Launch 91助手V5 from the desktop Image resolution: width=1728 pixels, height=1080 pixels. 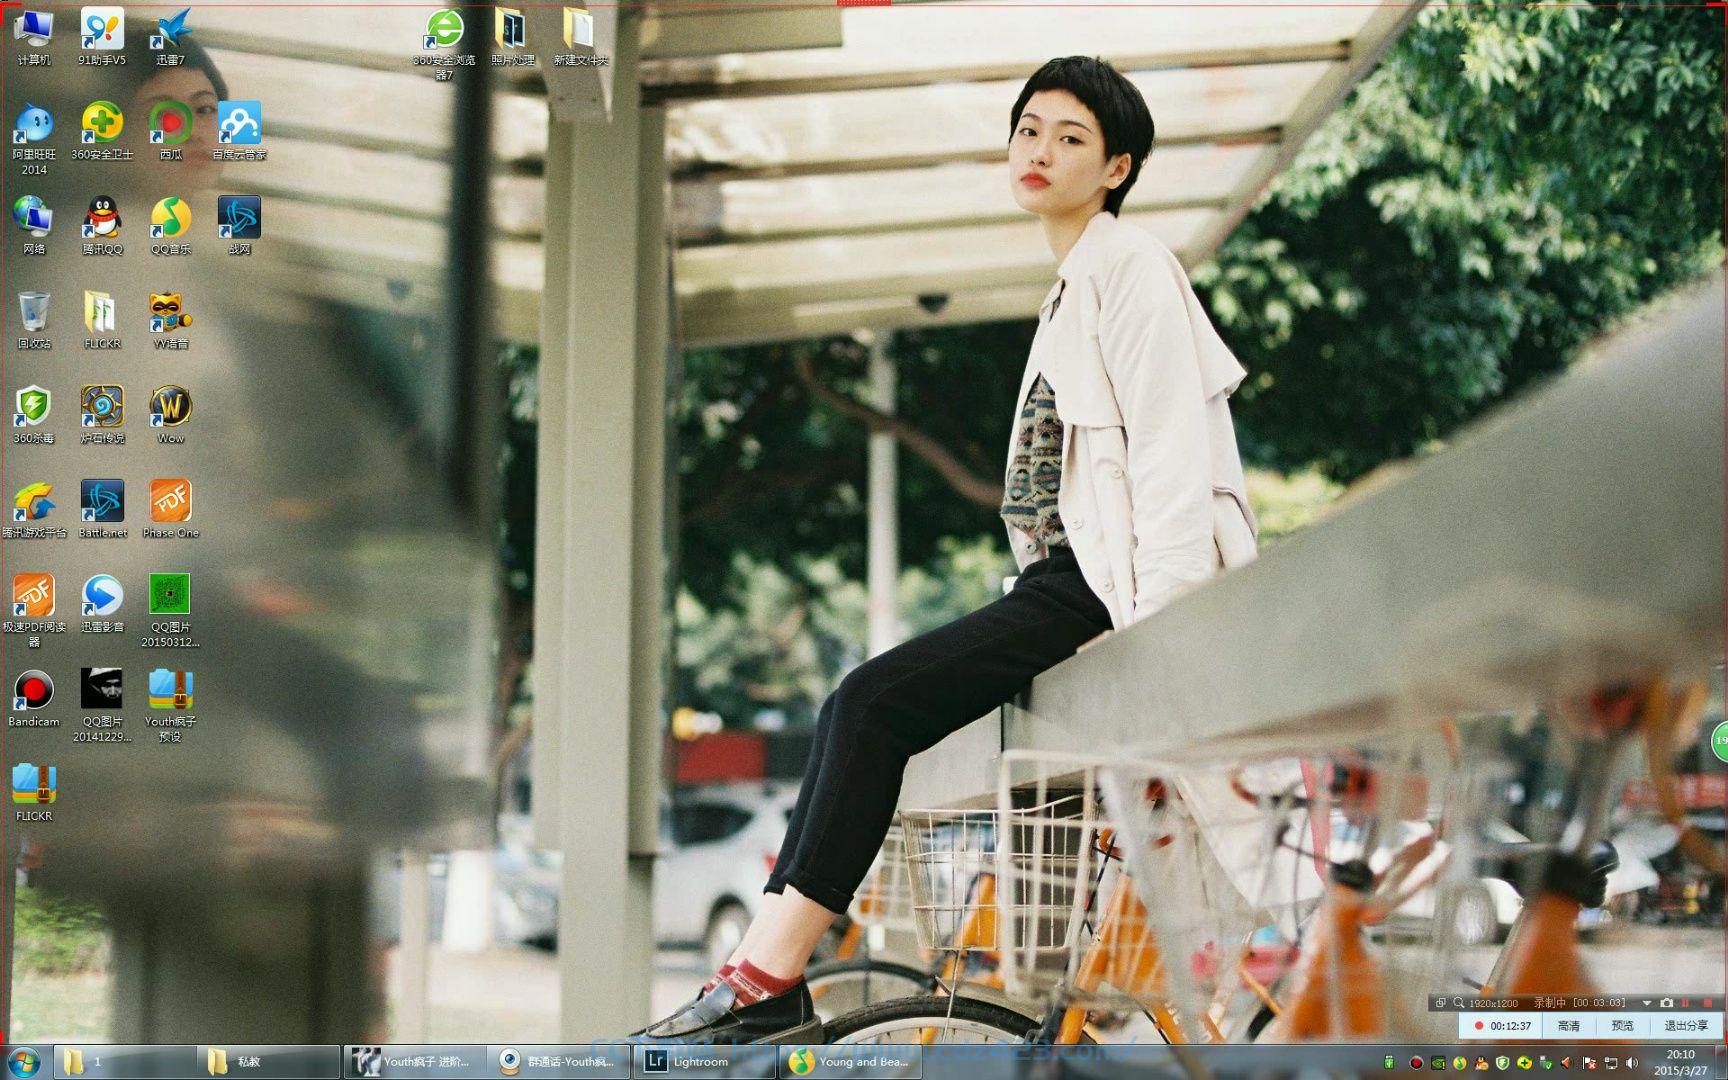[102, 37]
